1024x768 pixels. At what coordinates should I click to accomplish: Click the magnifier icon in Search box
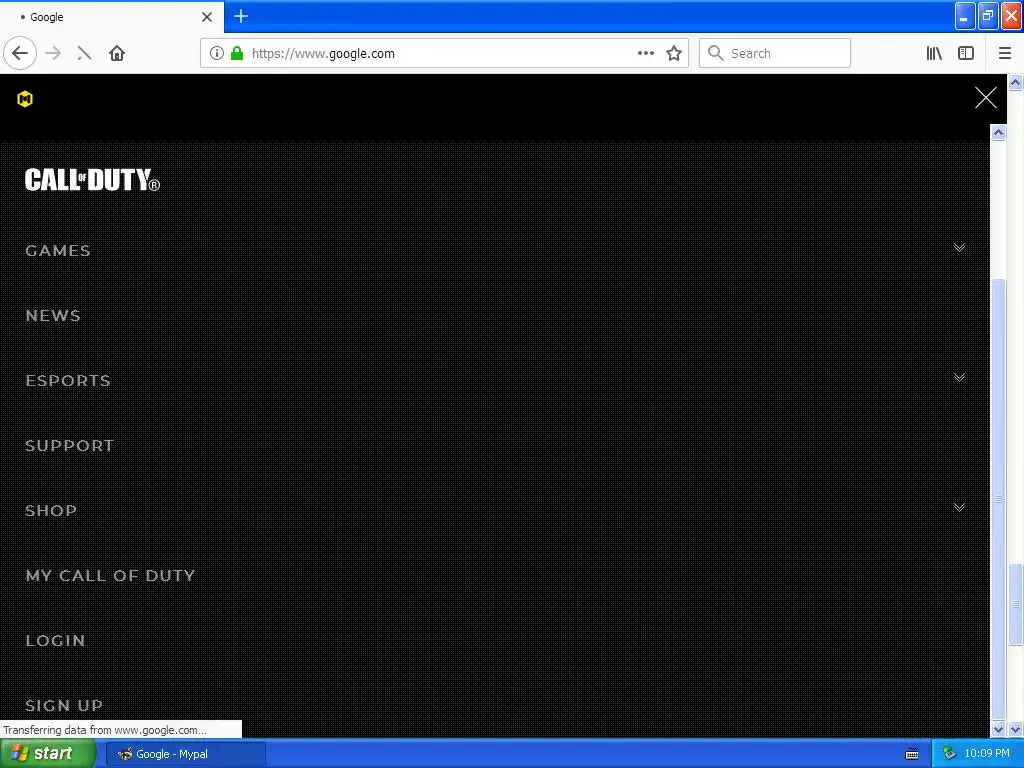point(716,53)
